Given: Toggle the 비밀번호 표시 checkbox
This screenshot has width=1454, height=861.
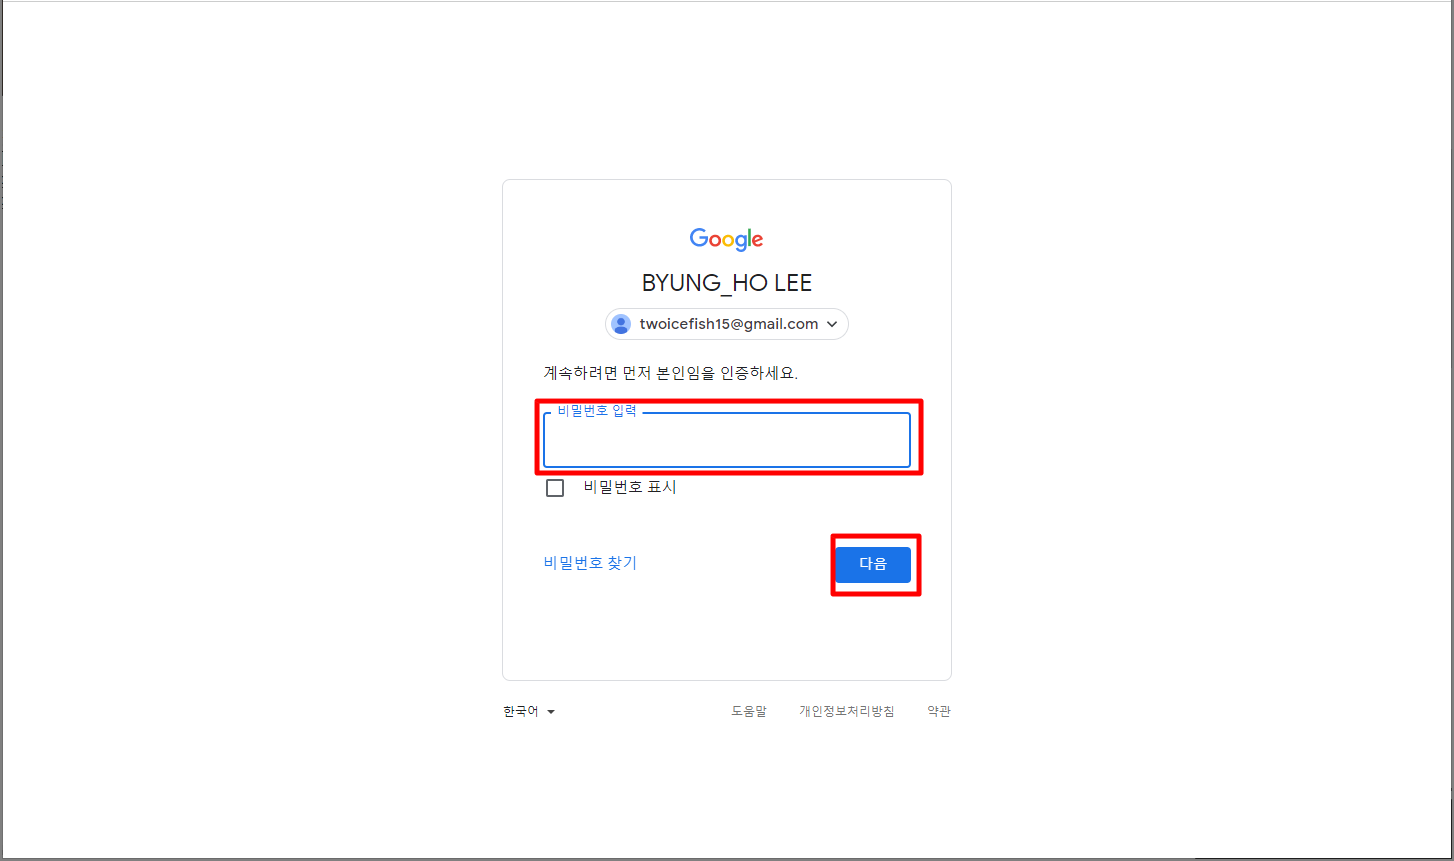Looking at the screenshot, I should coord(555,488).
